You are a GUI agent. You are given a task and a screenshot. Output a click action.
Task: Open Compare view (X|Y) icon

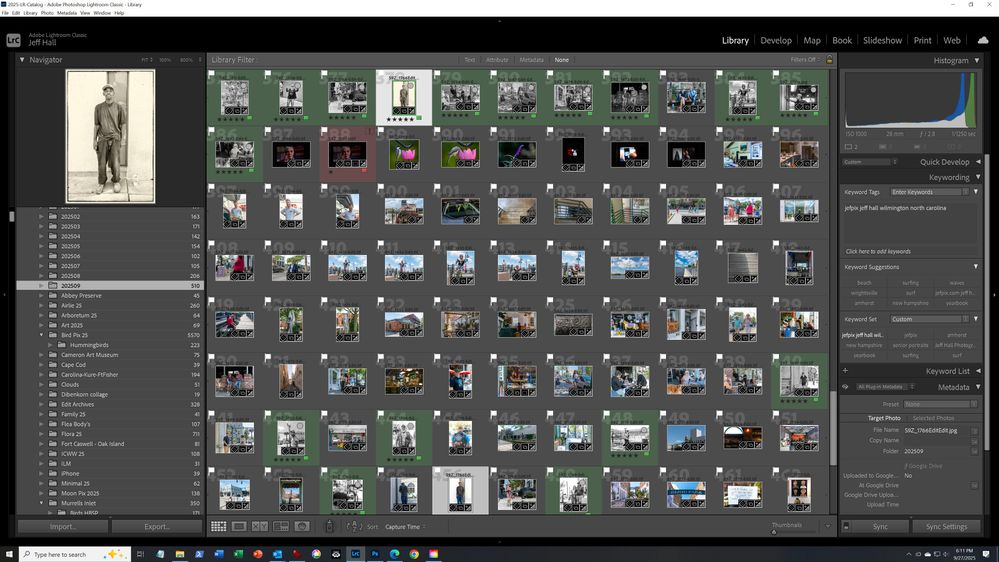[x=259, y=526]
